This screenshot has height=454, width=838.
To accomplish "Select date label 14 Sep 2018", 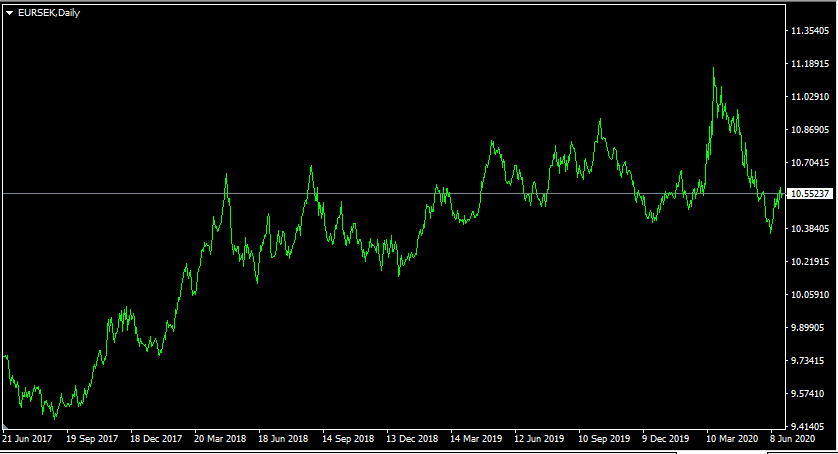I will tap(348, 439).
